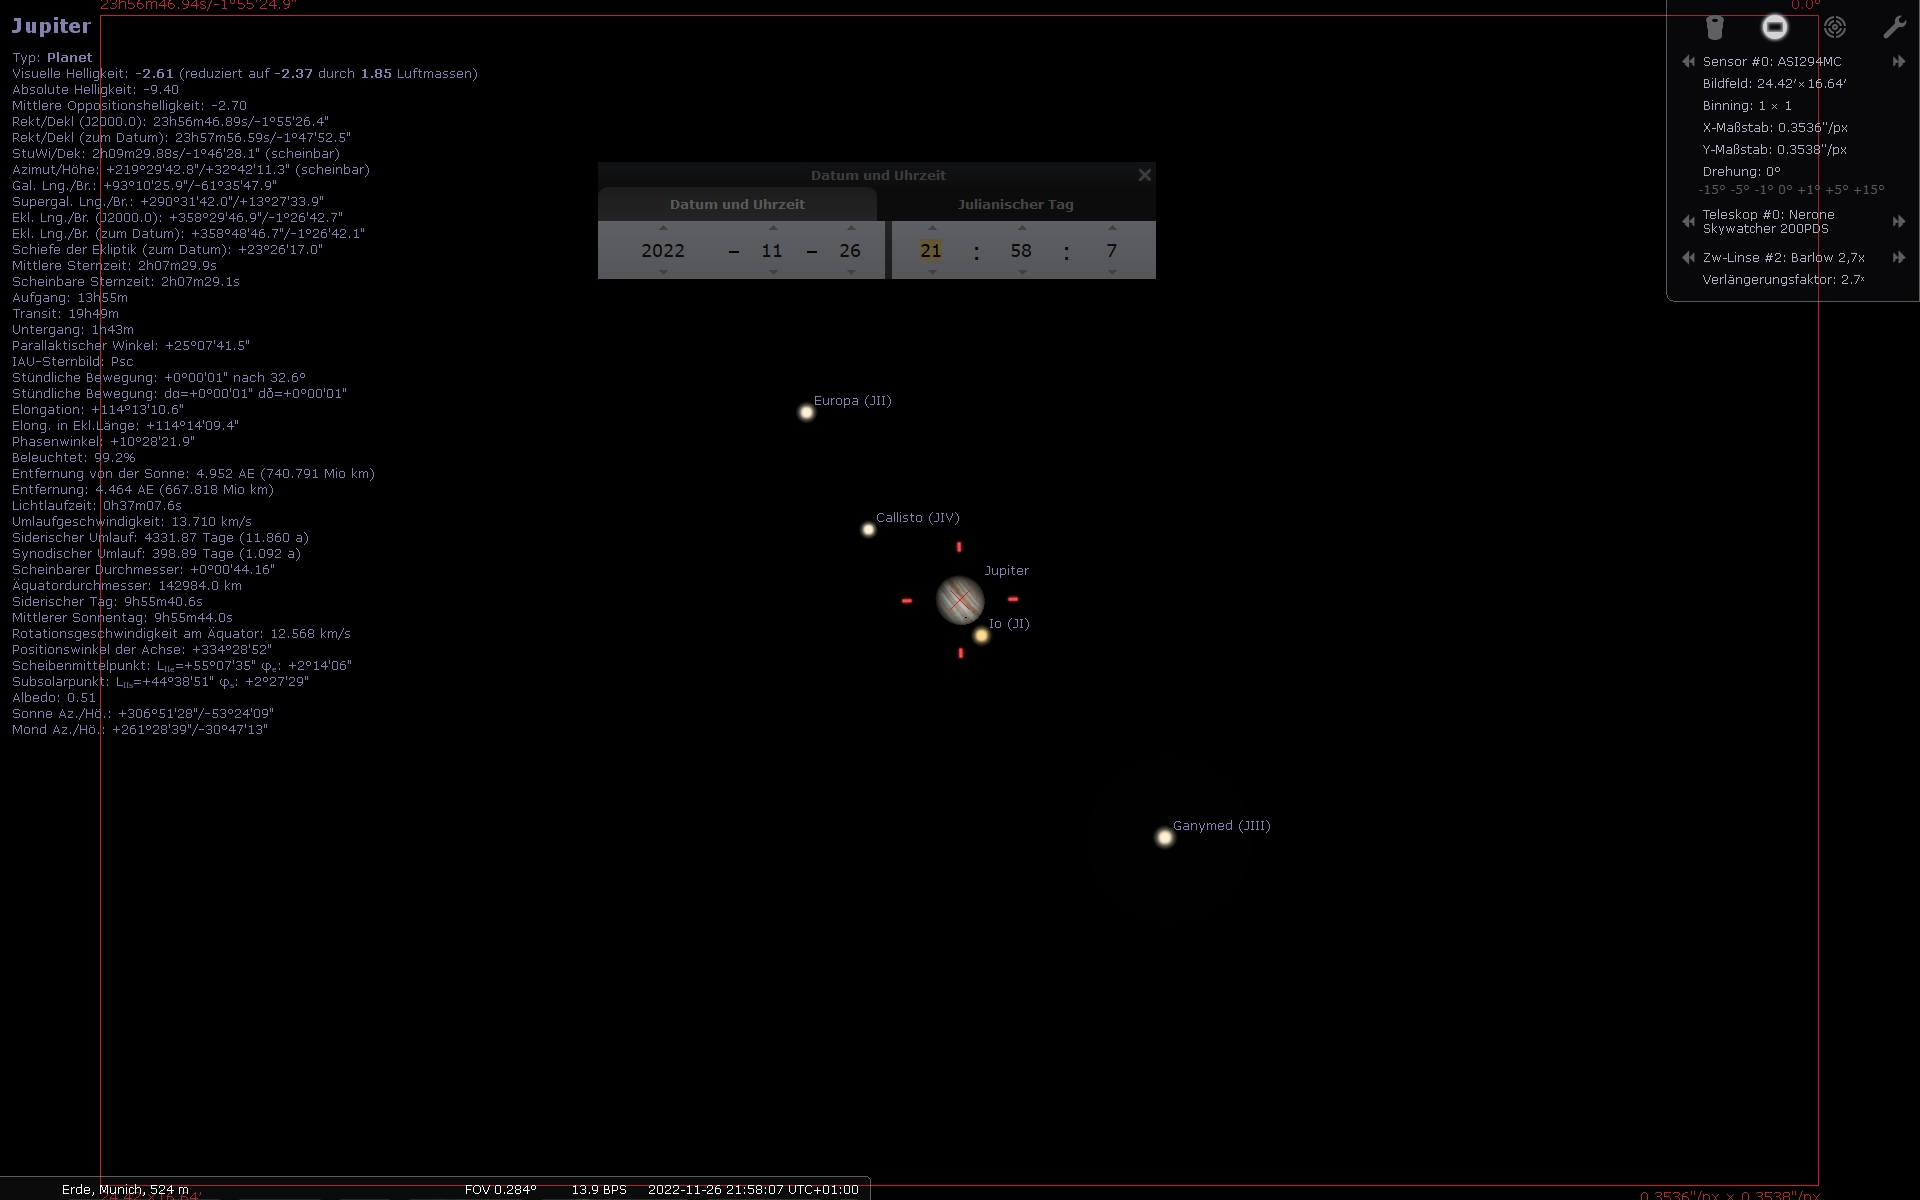Reset sensor rotation using the 0° link
Viewport: 1920px width, 1200px height.
point(1787,189)
